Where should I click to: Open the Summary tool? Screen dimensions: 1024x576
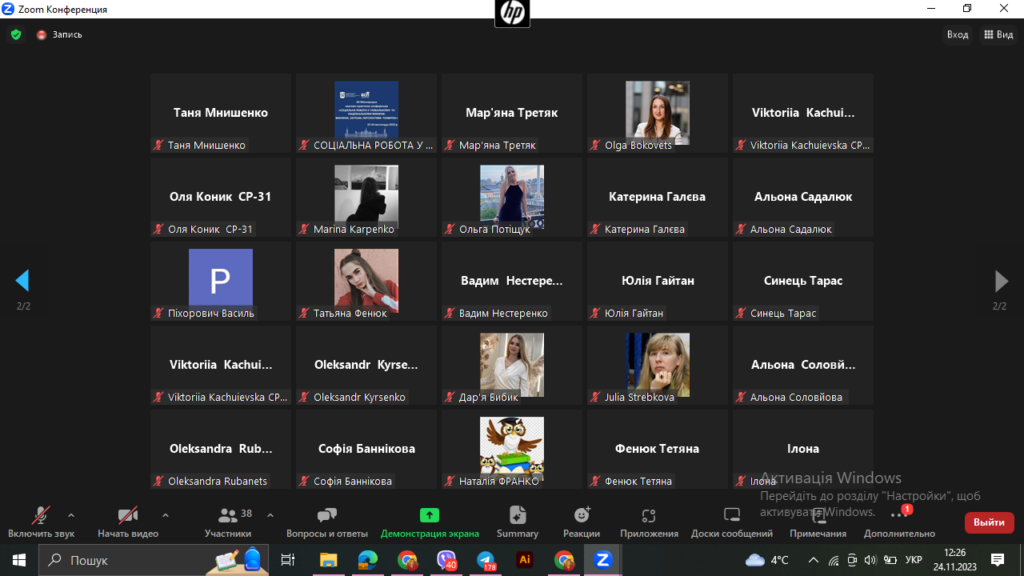[x=517, y=516]
